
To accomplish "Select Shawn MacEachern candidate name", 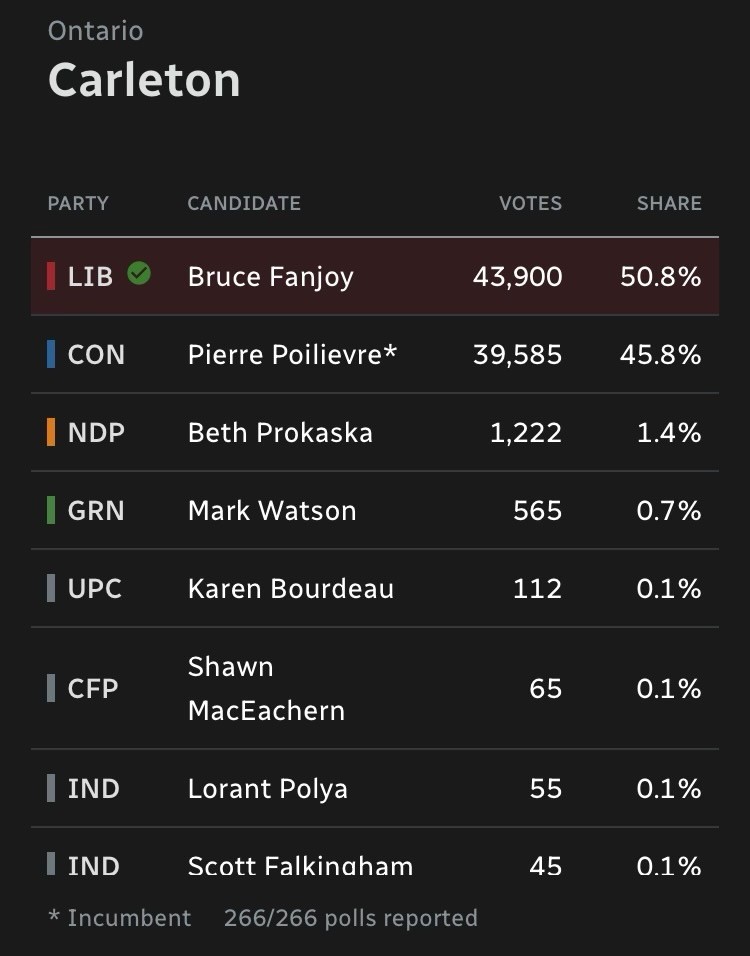I will (x=266, y=688).
